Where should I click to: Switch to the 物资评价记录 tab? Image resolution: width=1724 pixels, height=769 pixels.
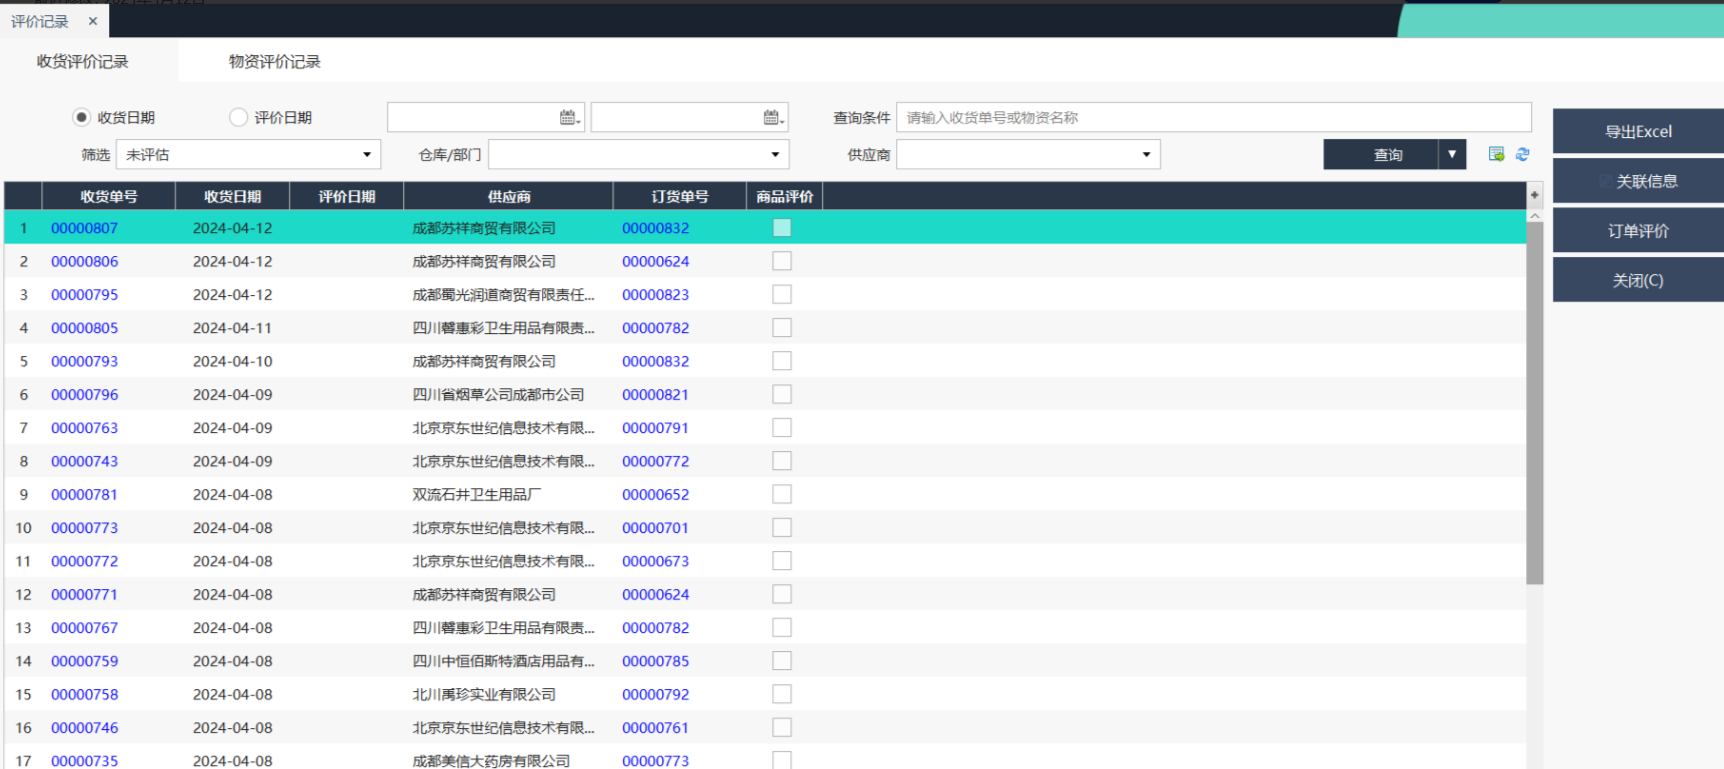274,62
